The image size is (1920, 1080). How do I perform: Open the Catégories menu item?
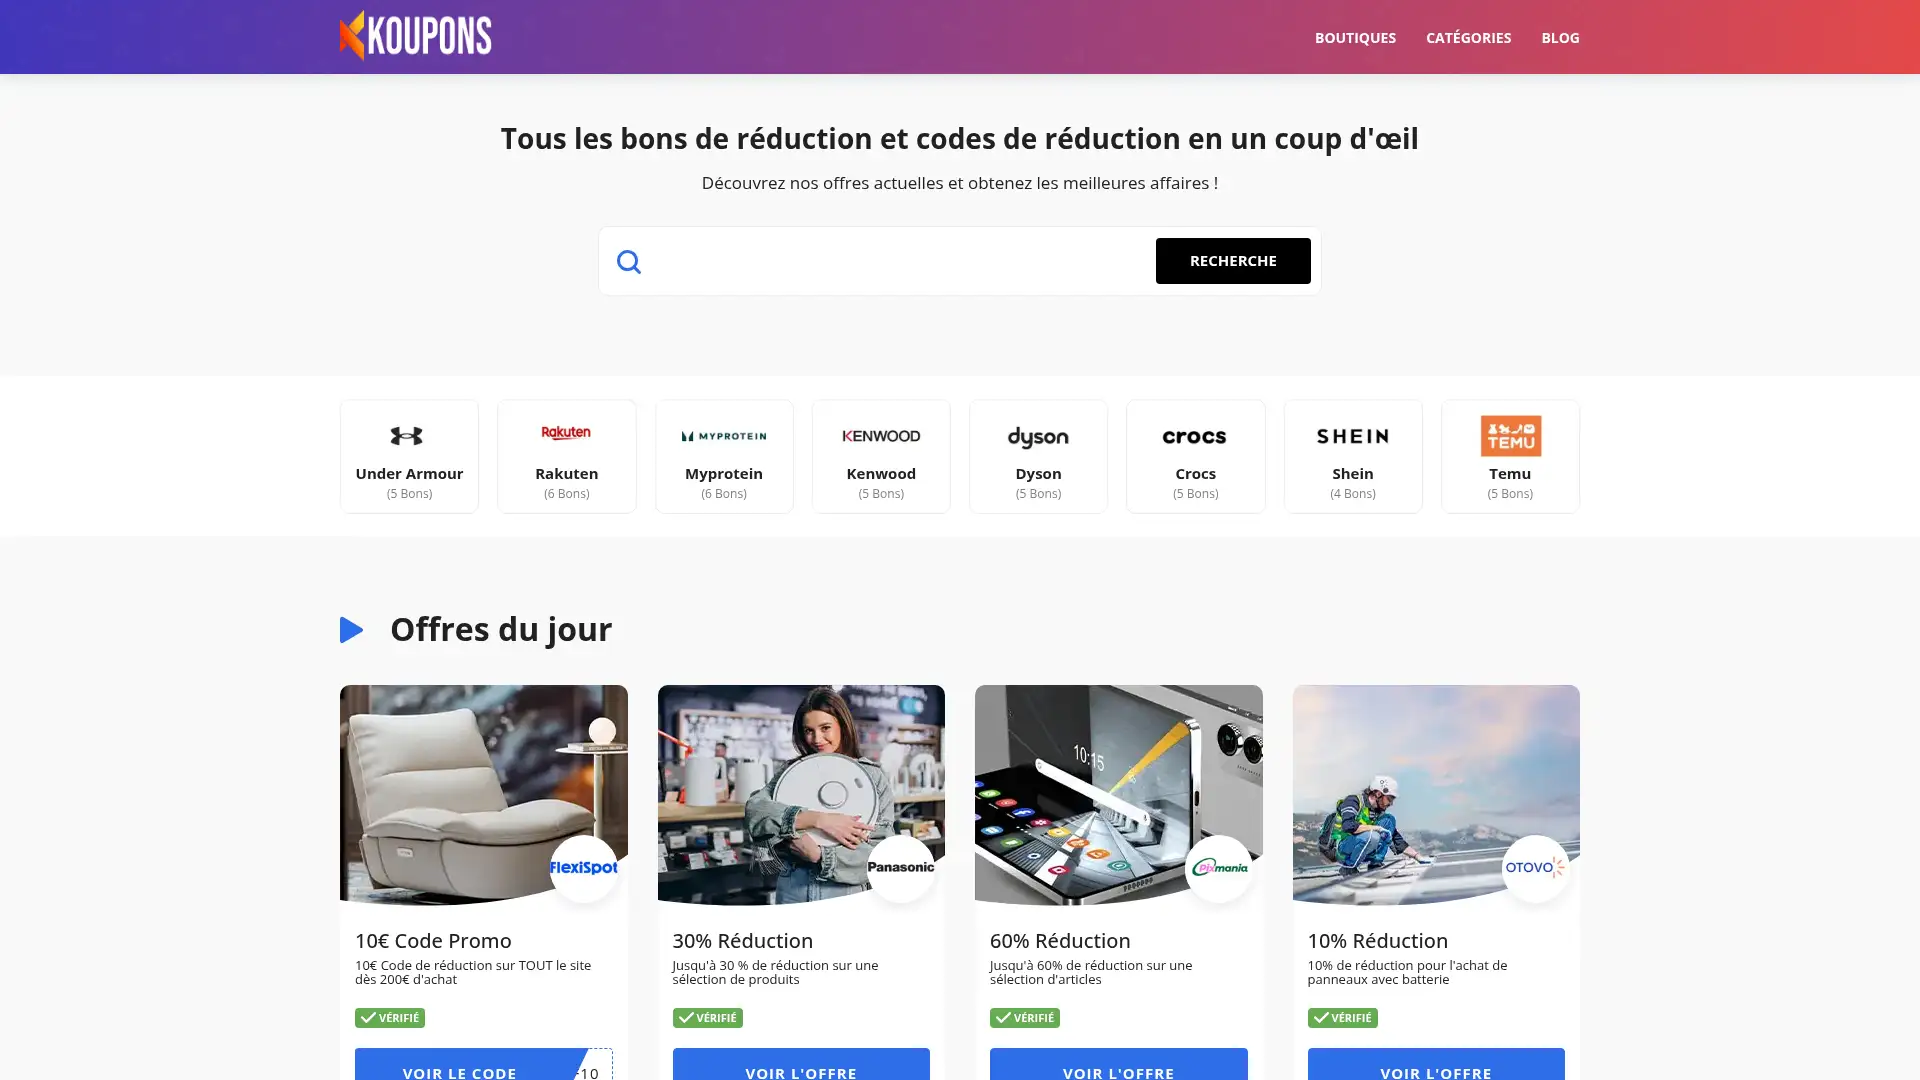click(x=1468, y=38)
